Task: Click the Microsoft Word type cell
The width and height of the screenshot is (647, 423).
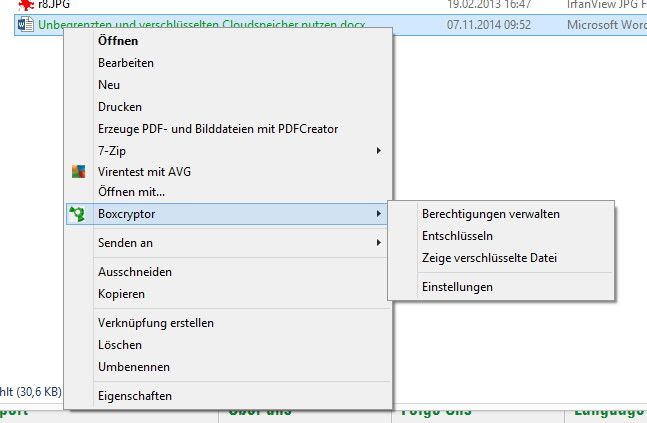Action: [607, 25]
